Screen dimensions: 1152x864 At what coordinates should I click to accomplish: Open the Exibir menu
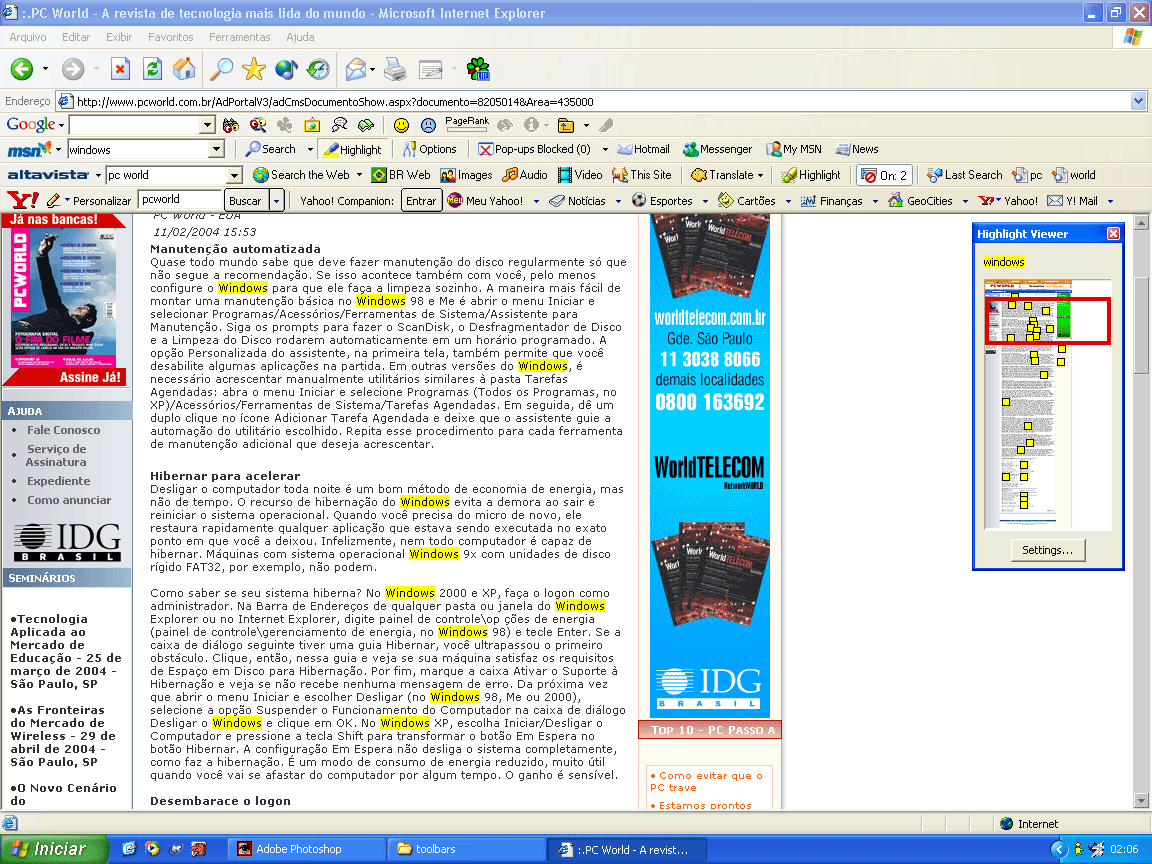coord(119,37)
